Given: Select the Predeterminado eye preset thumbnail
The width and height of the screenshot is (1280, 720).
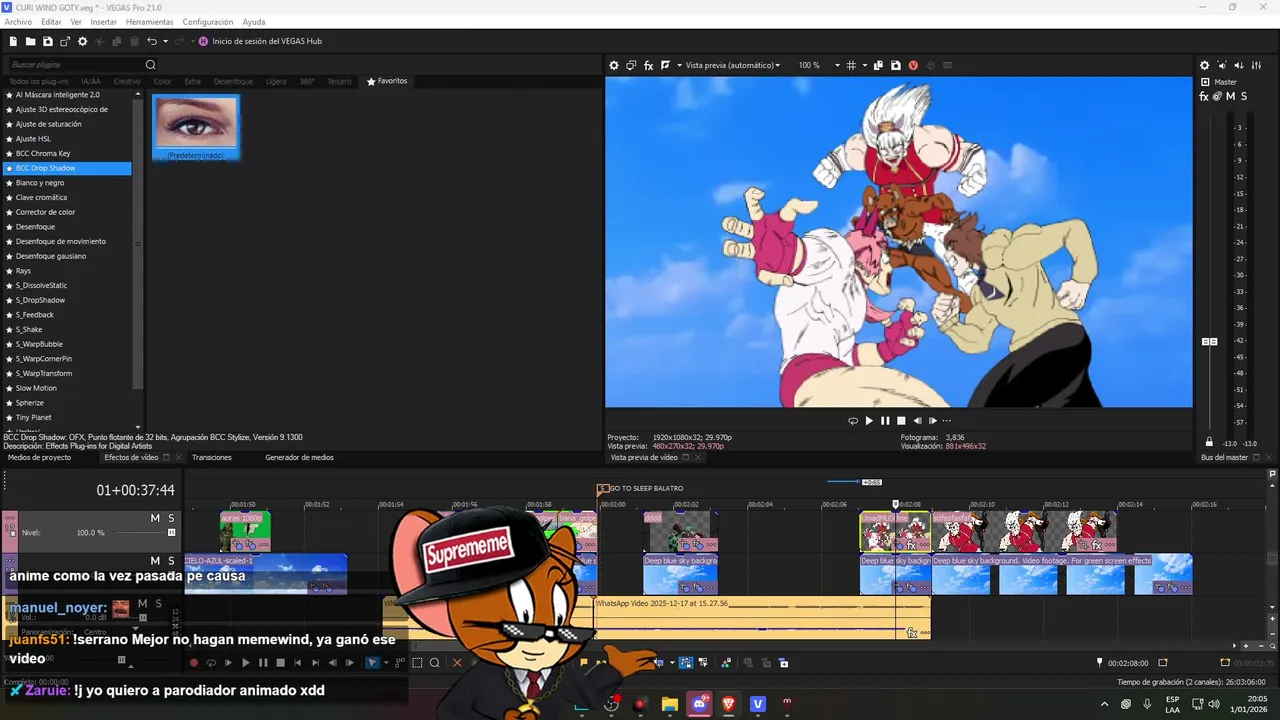Looking at the screenshot, I should click(196, 127).
